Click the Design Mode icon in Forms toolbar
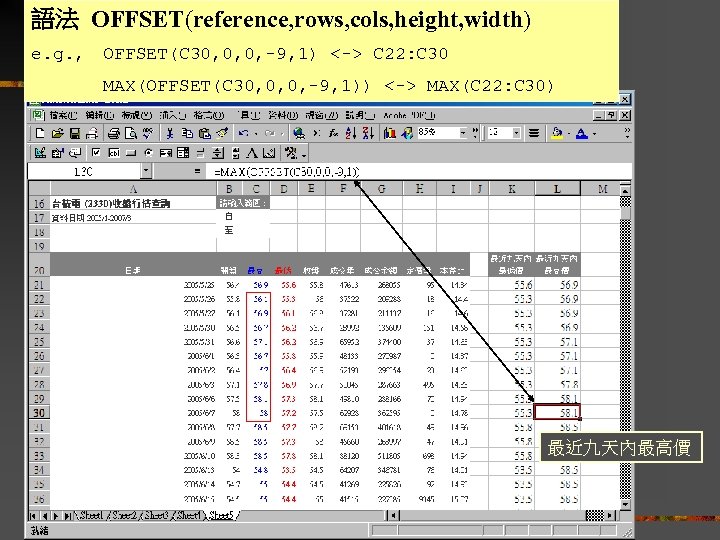Screen dimensions: 720x540 [40, 152]
